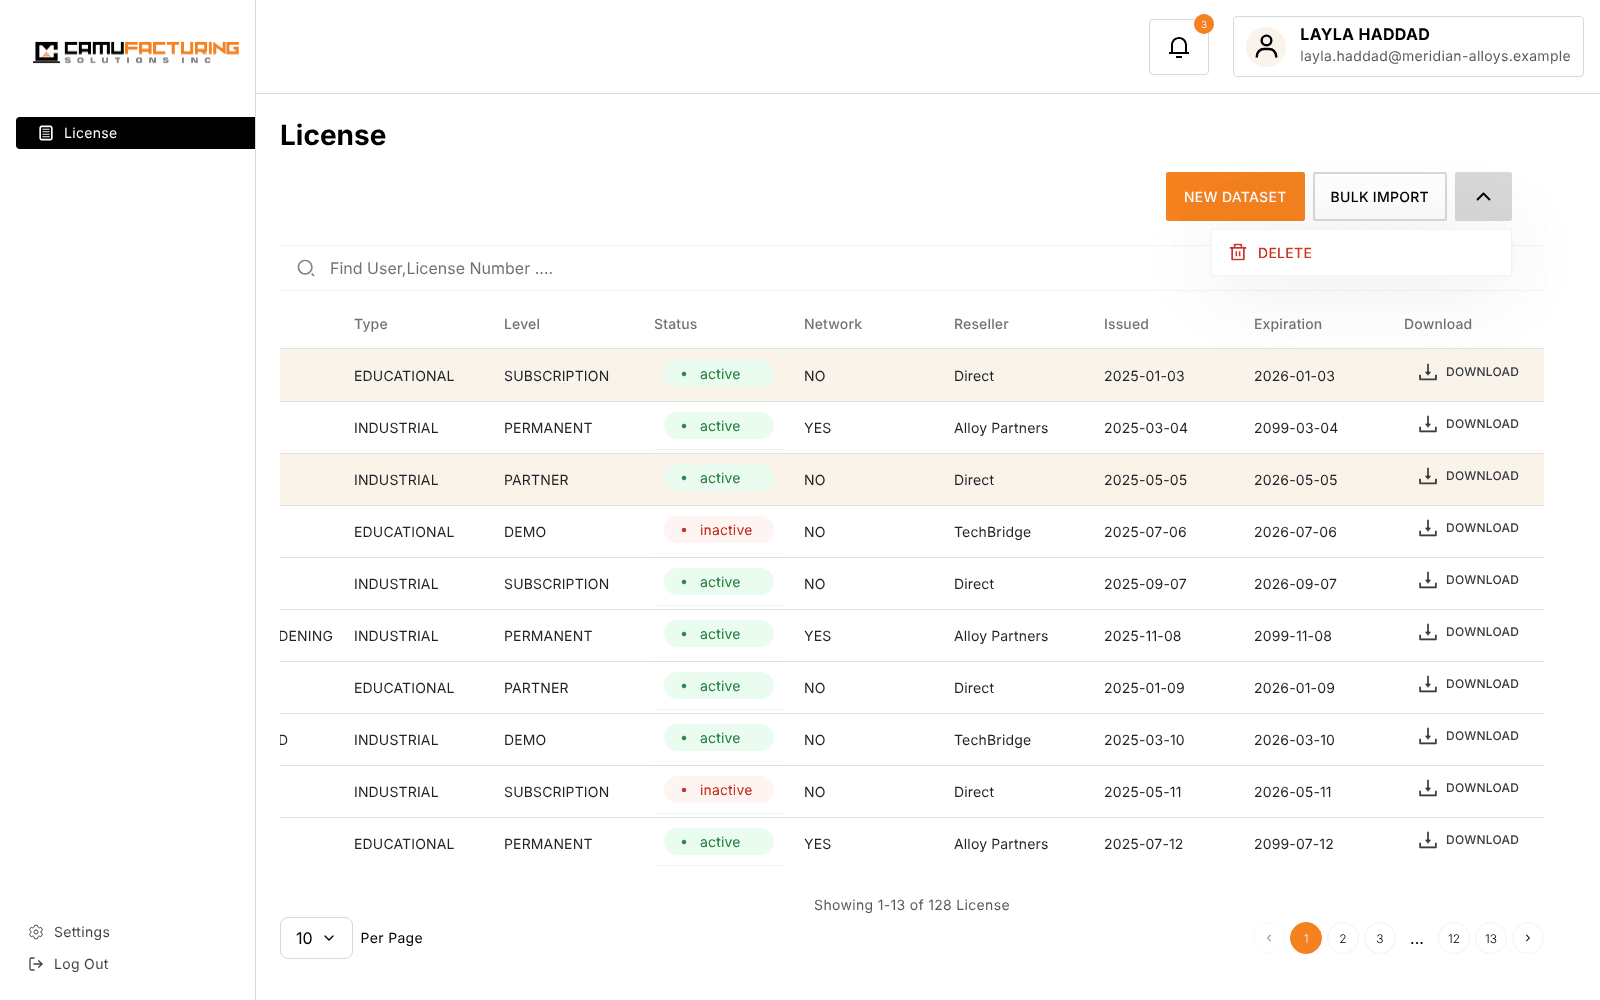Click active status in row issued 2025-01-03
This screenshot has height=1000, width=1600.
tap(719, 374)
